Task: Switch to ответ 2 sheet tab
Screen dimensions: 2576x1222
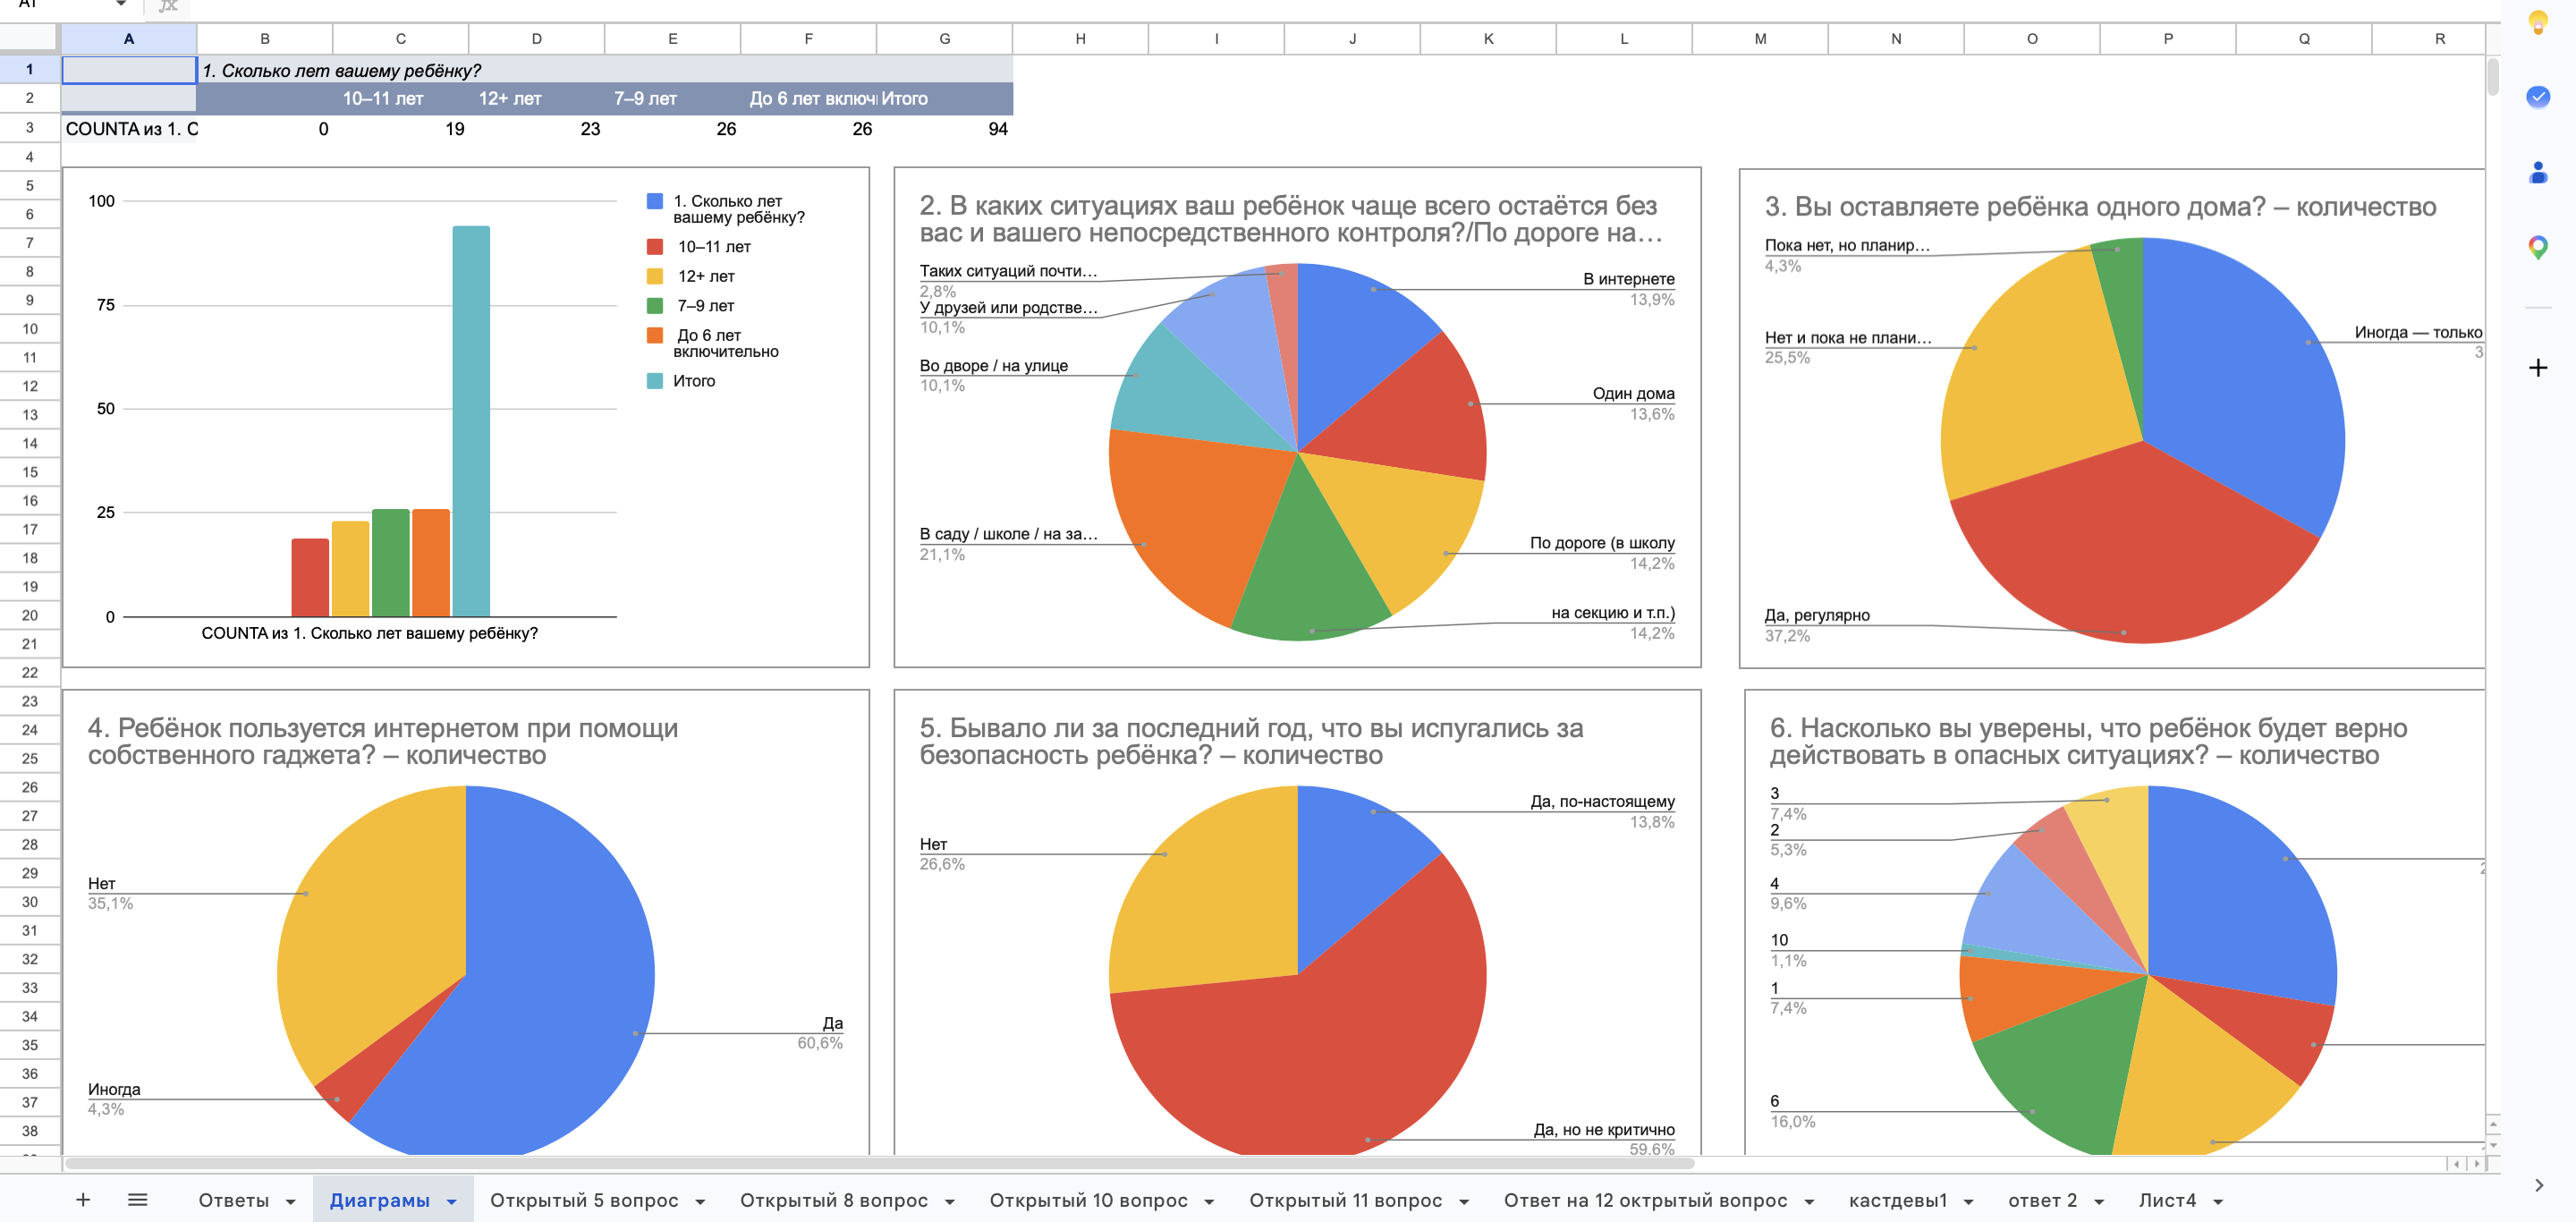Action: (x=2042, y=1200)
